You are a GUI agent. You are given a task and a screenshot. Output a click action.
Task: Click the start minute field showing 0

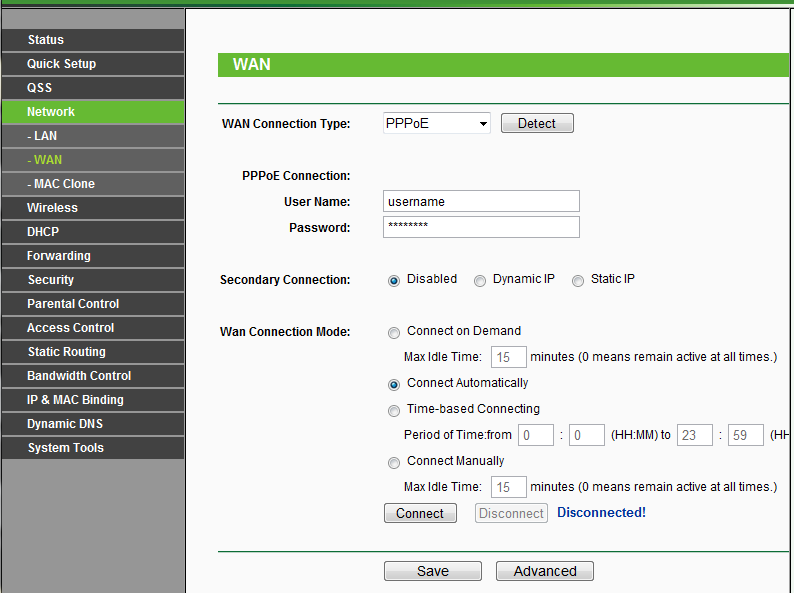[x=587, y=435]
